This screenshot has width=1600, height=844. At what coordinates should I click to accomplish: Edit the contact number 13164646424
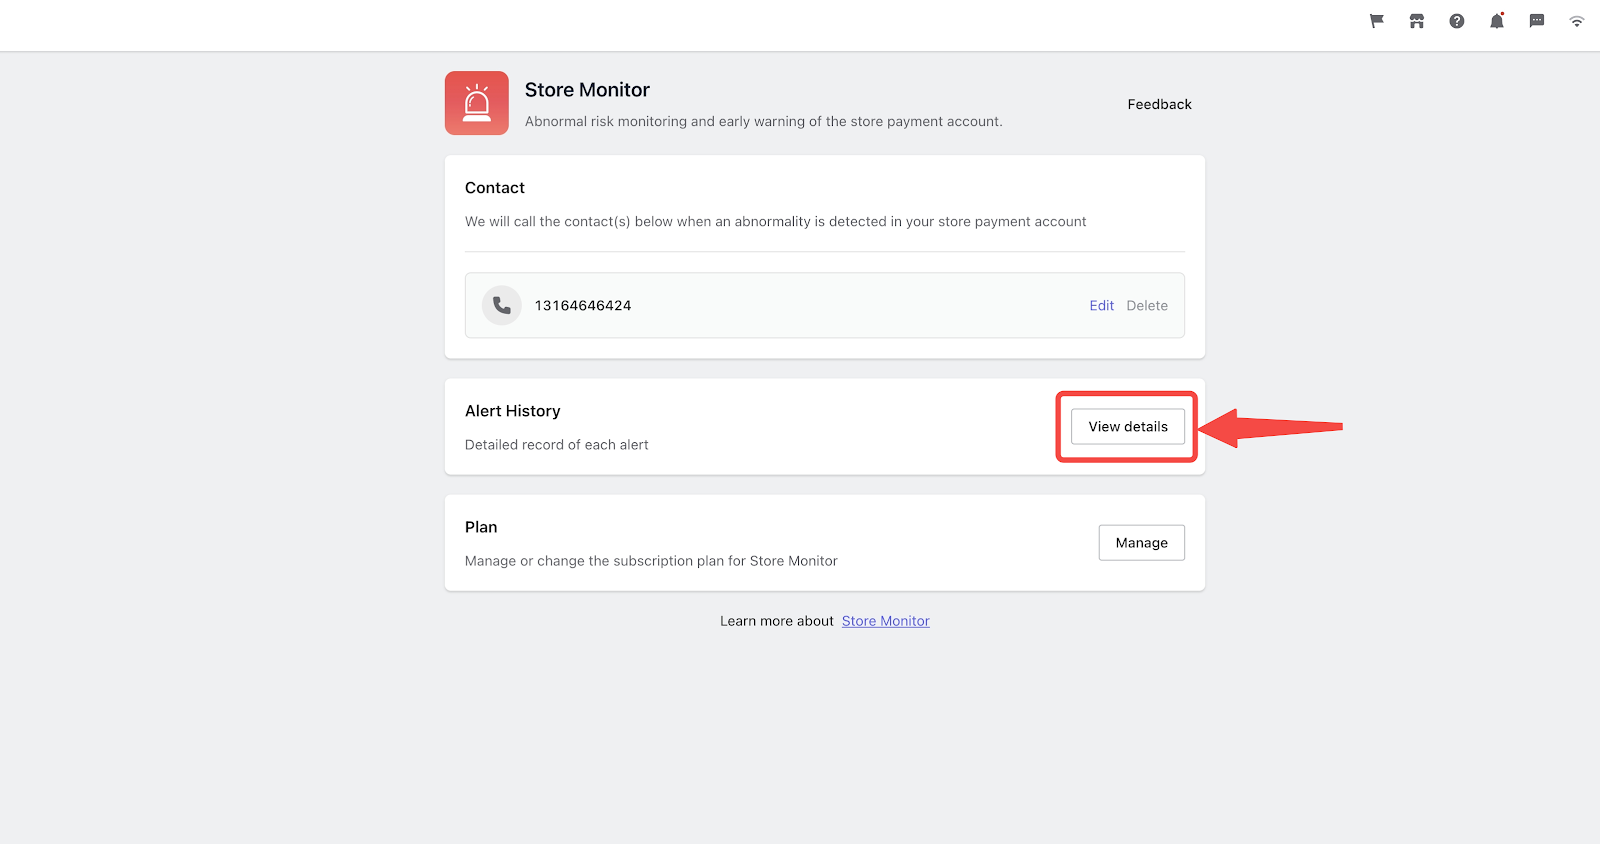pyautogui.click(x=1101, y=306)
